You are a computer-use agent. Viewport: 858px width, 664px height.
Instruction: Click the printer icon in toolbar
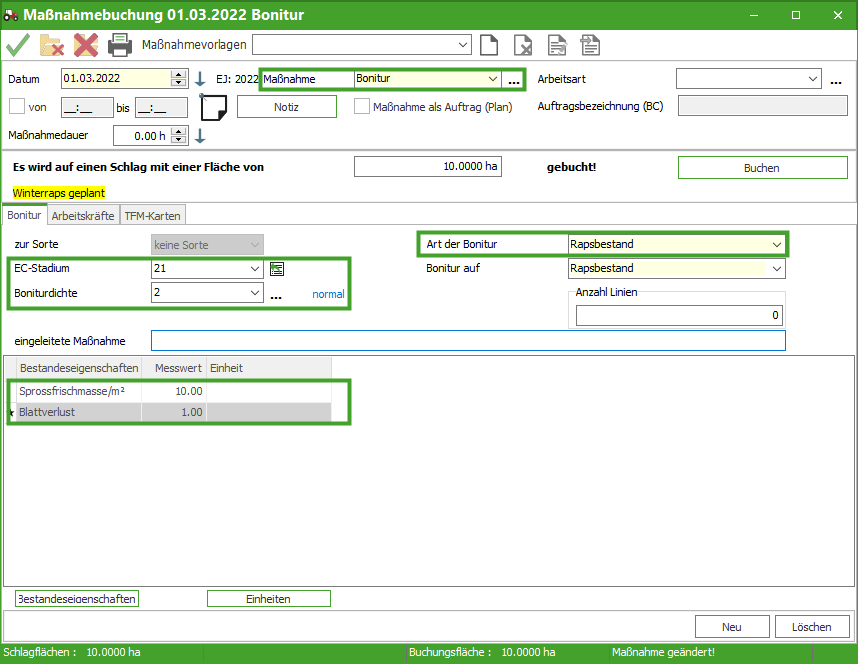coord(120,45)
